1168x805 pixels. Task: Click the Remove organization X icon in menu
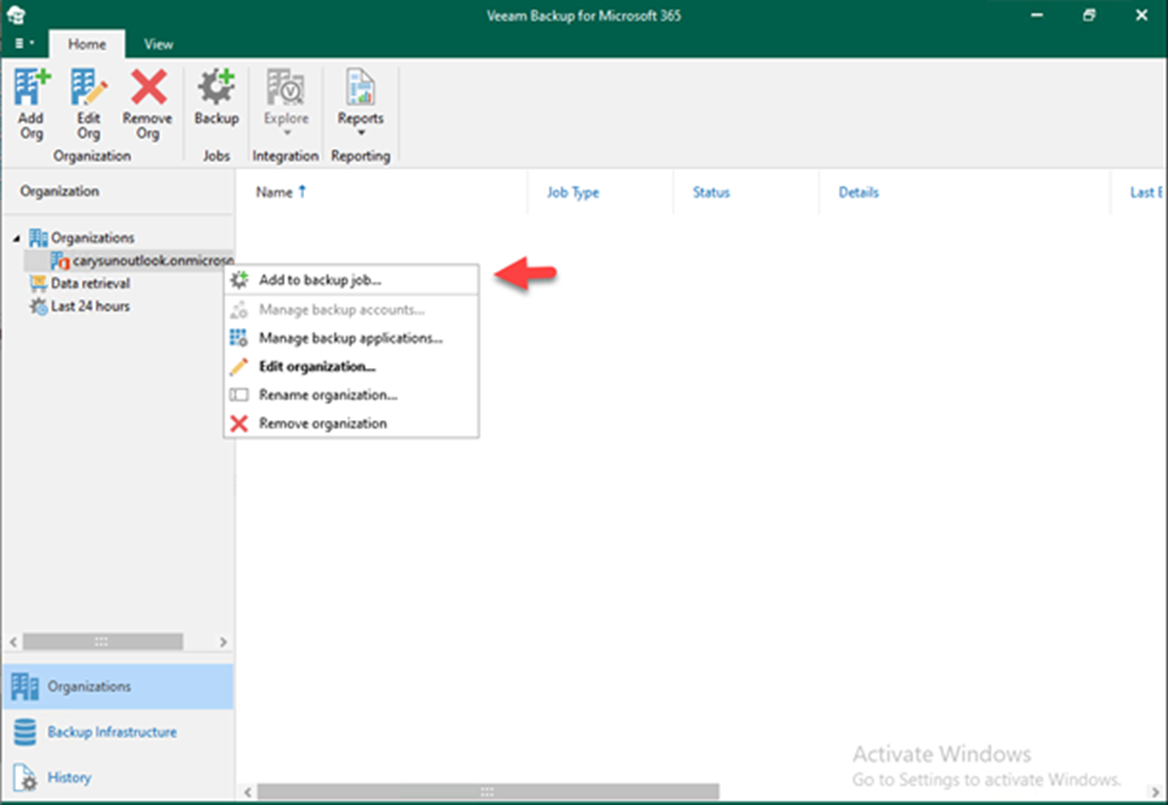coord(239,423)
